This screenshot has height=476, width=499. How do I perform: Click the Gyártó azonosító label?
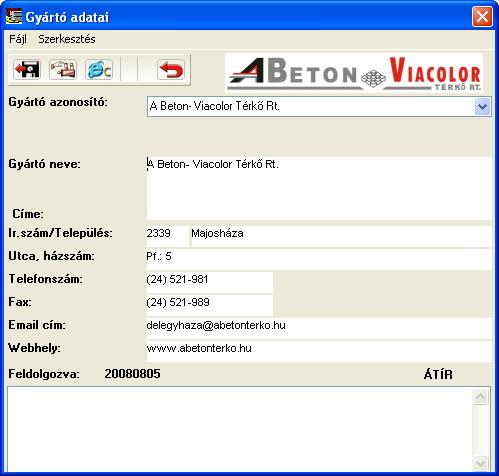click(58, 102)
